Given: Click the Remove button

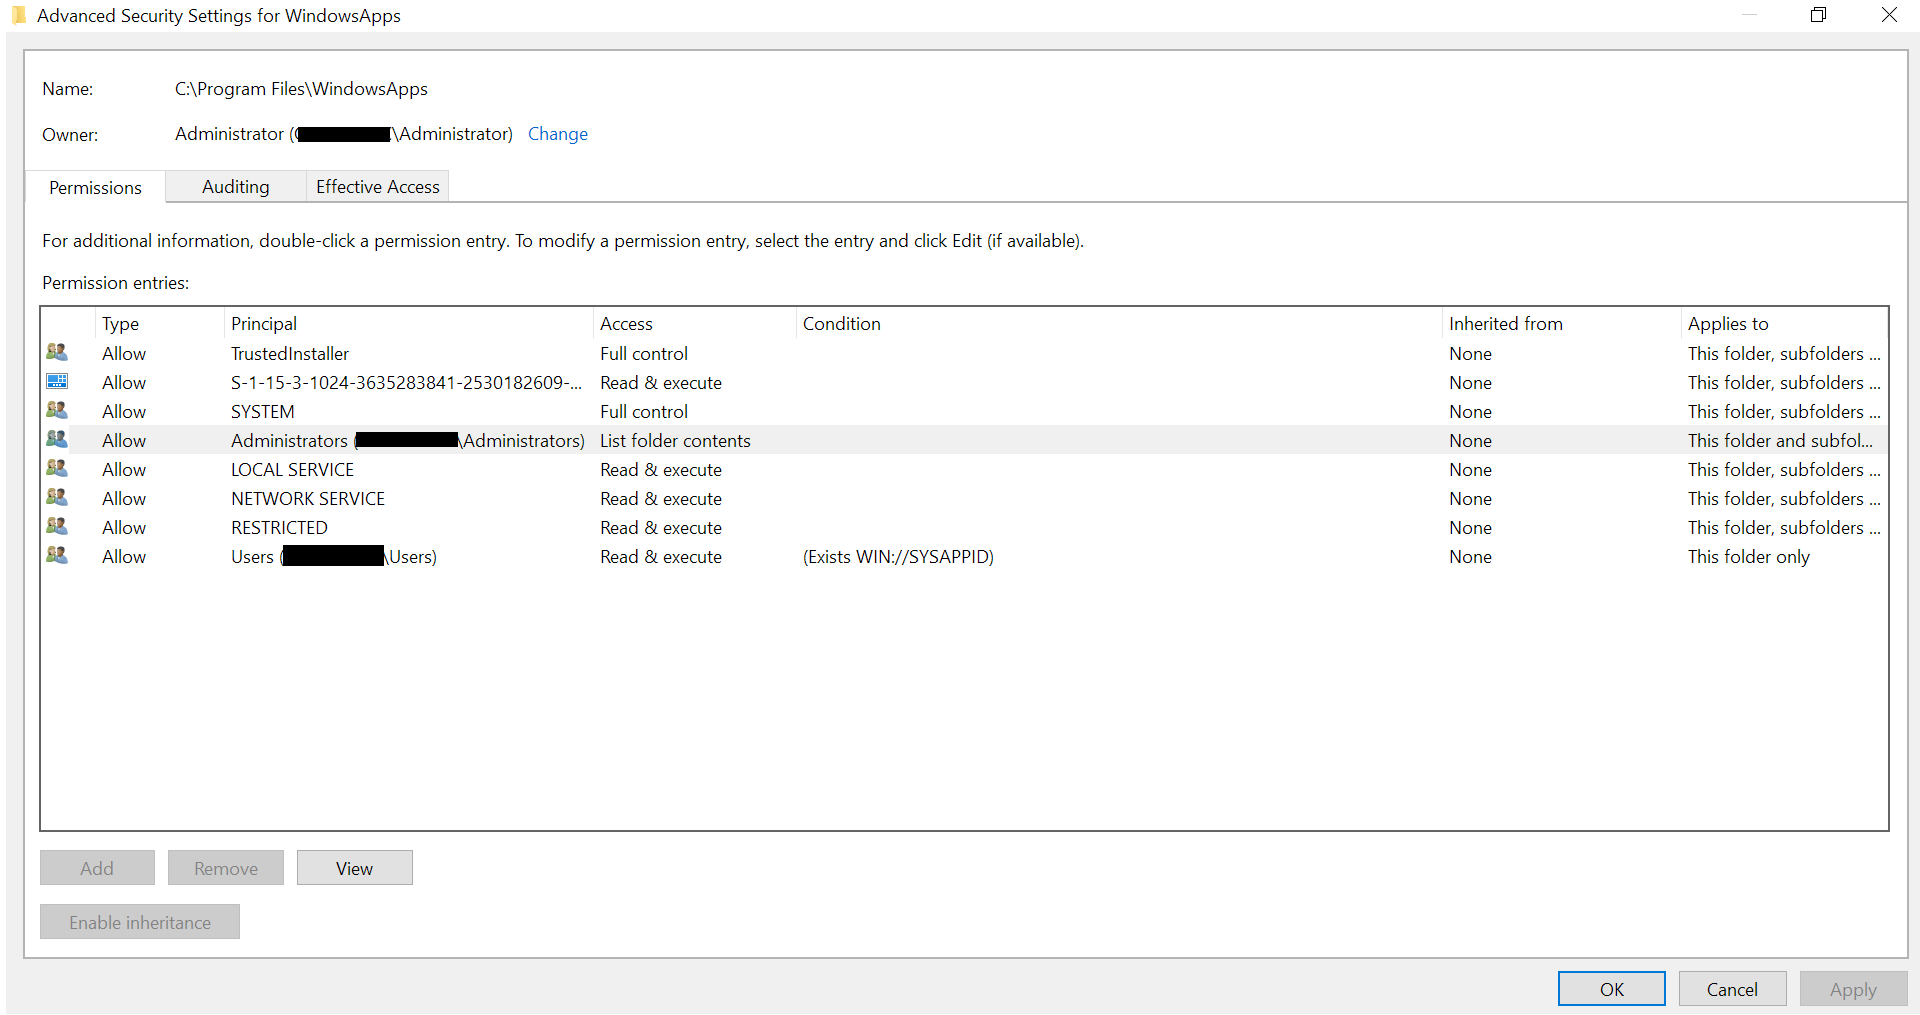Looking at the screenshot, I should tap(226, 868).
